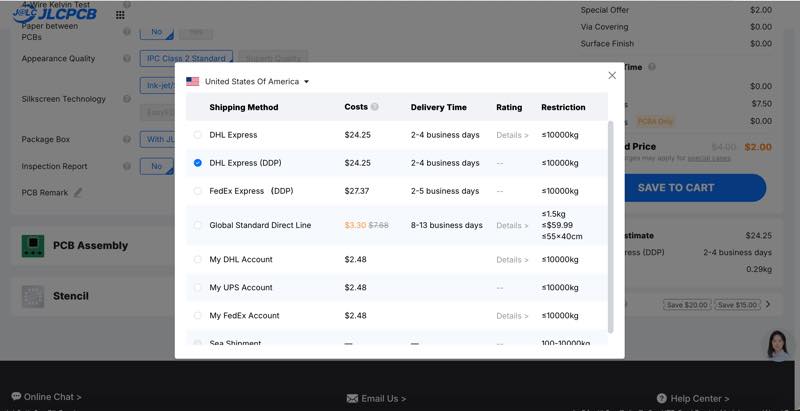Open Details link for DHL Express rating
Screen dimensions: 800x411
[512, 135]
